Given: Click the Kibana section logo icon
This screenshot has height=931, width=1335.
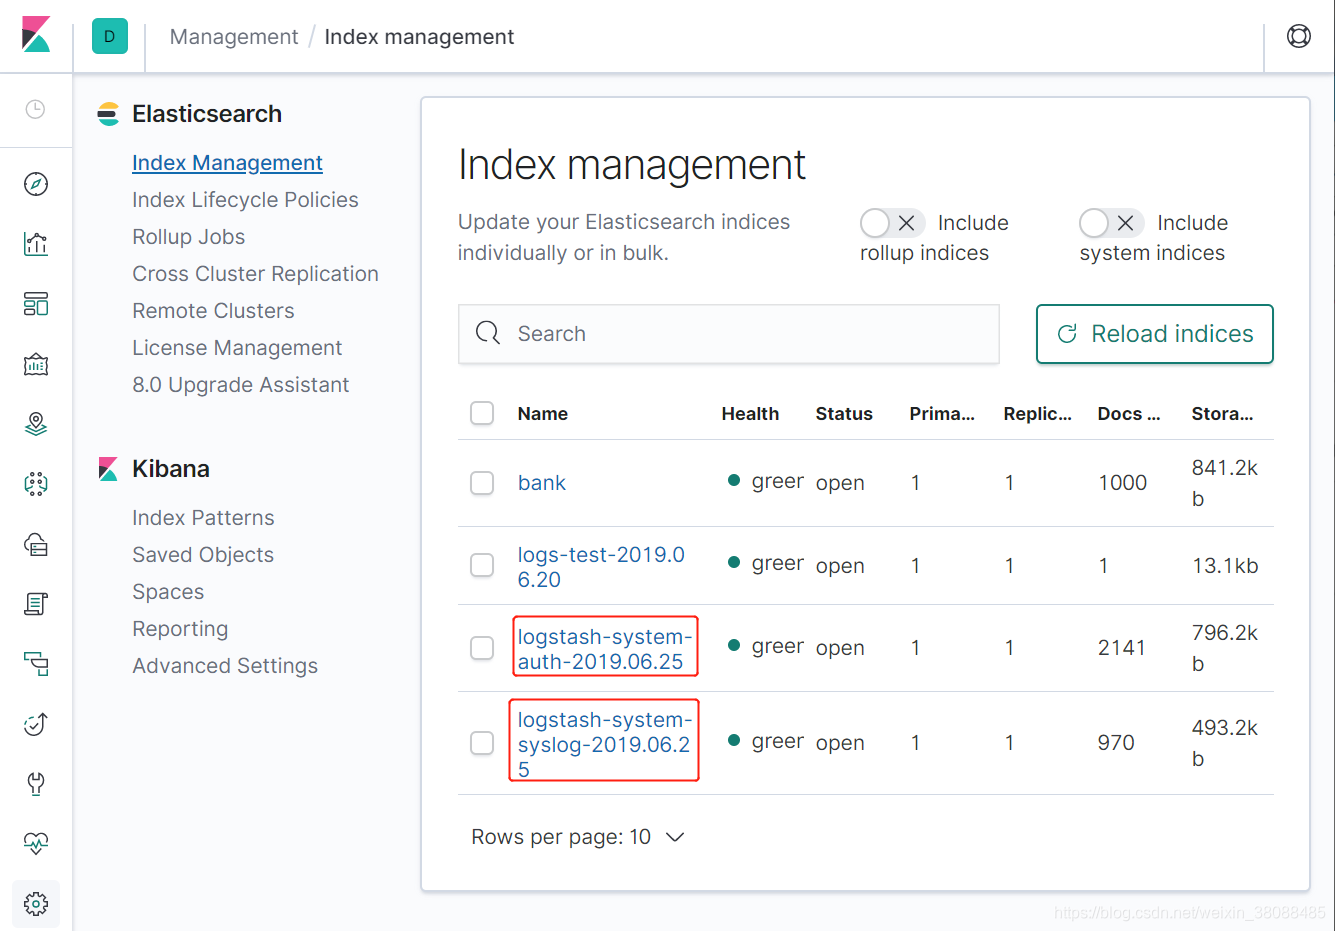Looking at the screenshot, I should click(108, 469).
